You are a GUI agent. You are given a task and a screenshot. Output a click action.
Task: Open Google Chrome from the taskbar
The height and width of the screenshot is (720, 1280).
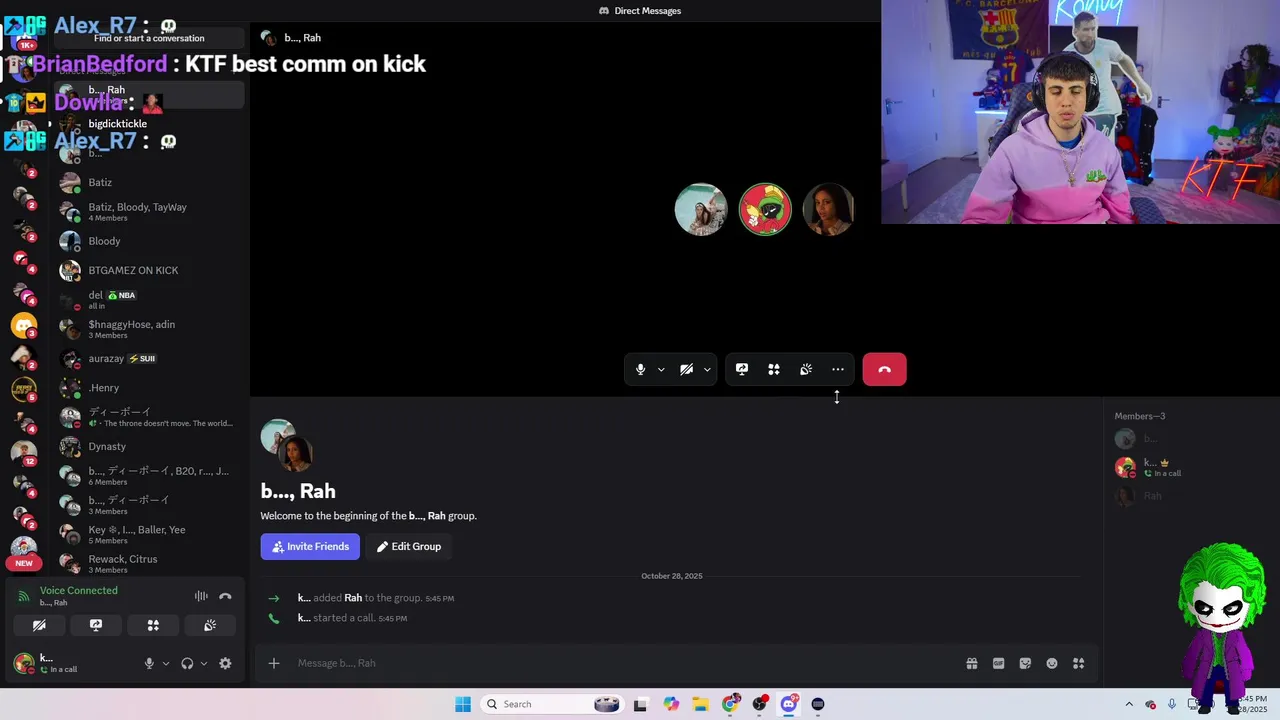pos(730,704)
